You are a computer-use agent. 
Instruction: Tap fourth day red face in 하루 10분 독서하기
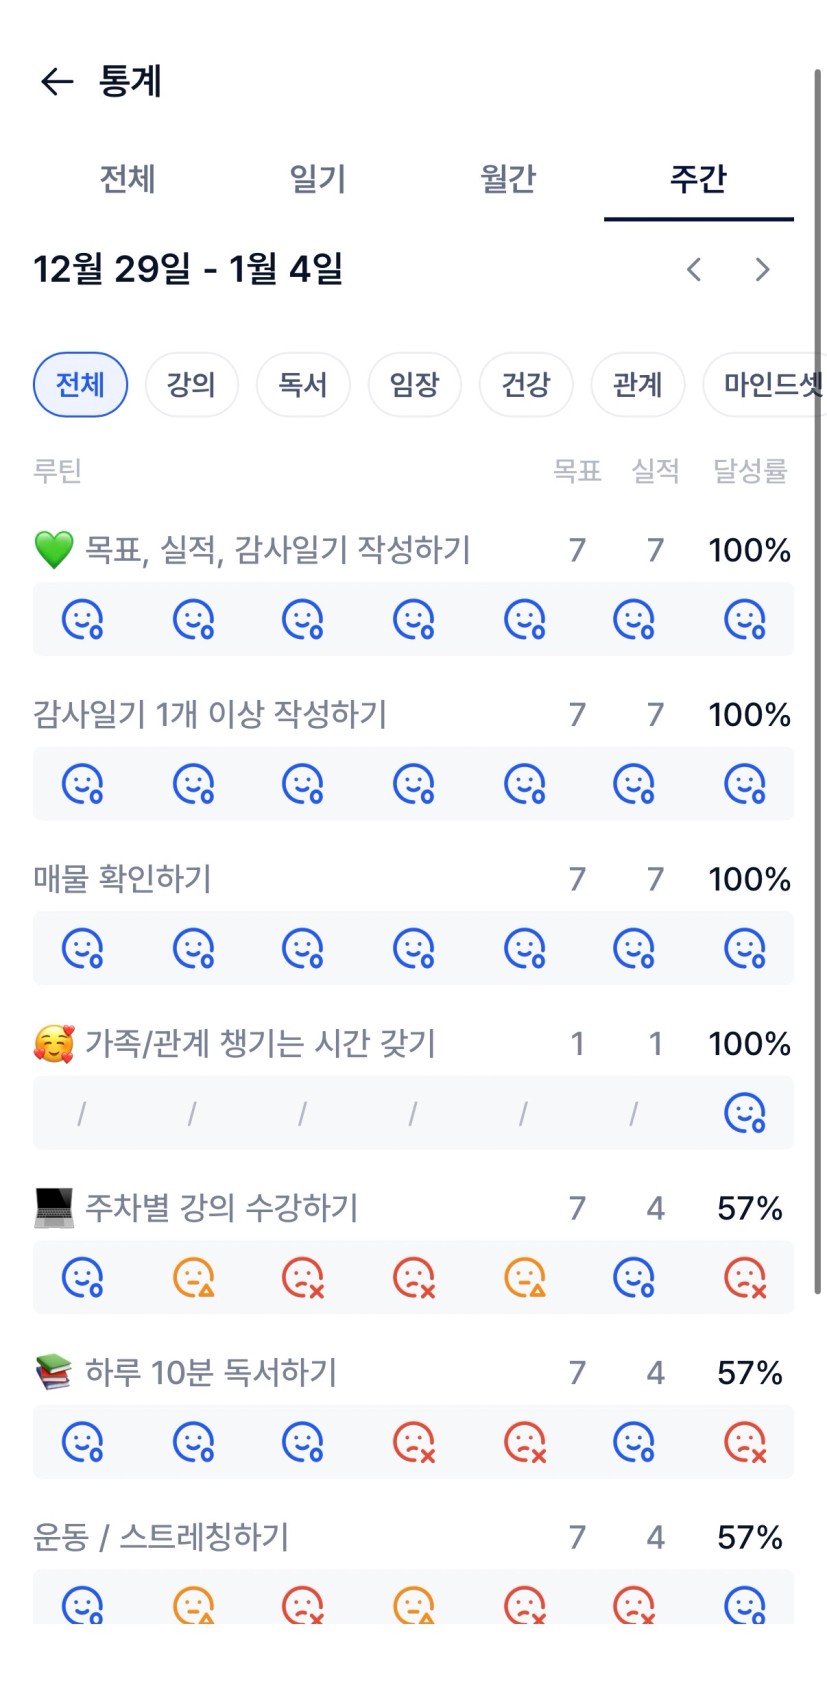(414, 1442)
